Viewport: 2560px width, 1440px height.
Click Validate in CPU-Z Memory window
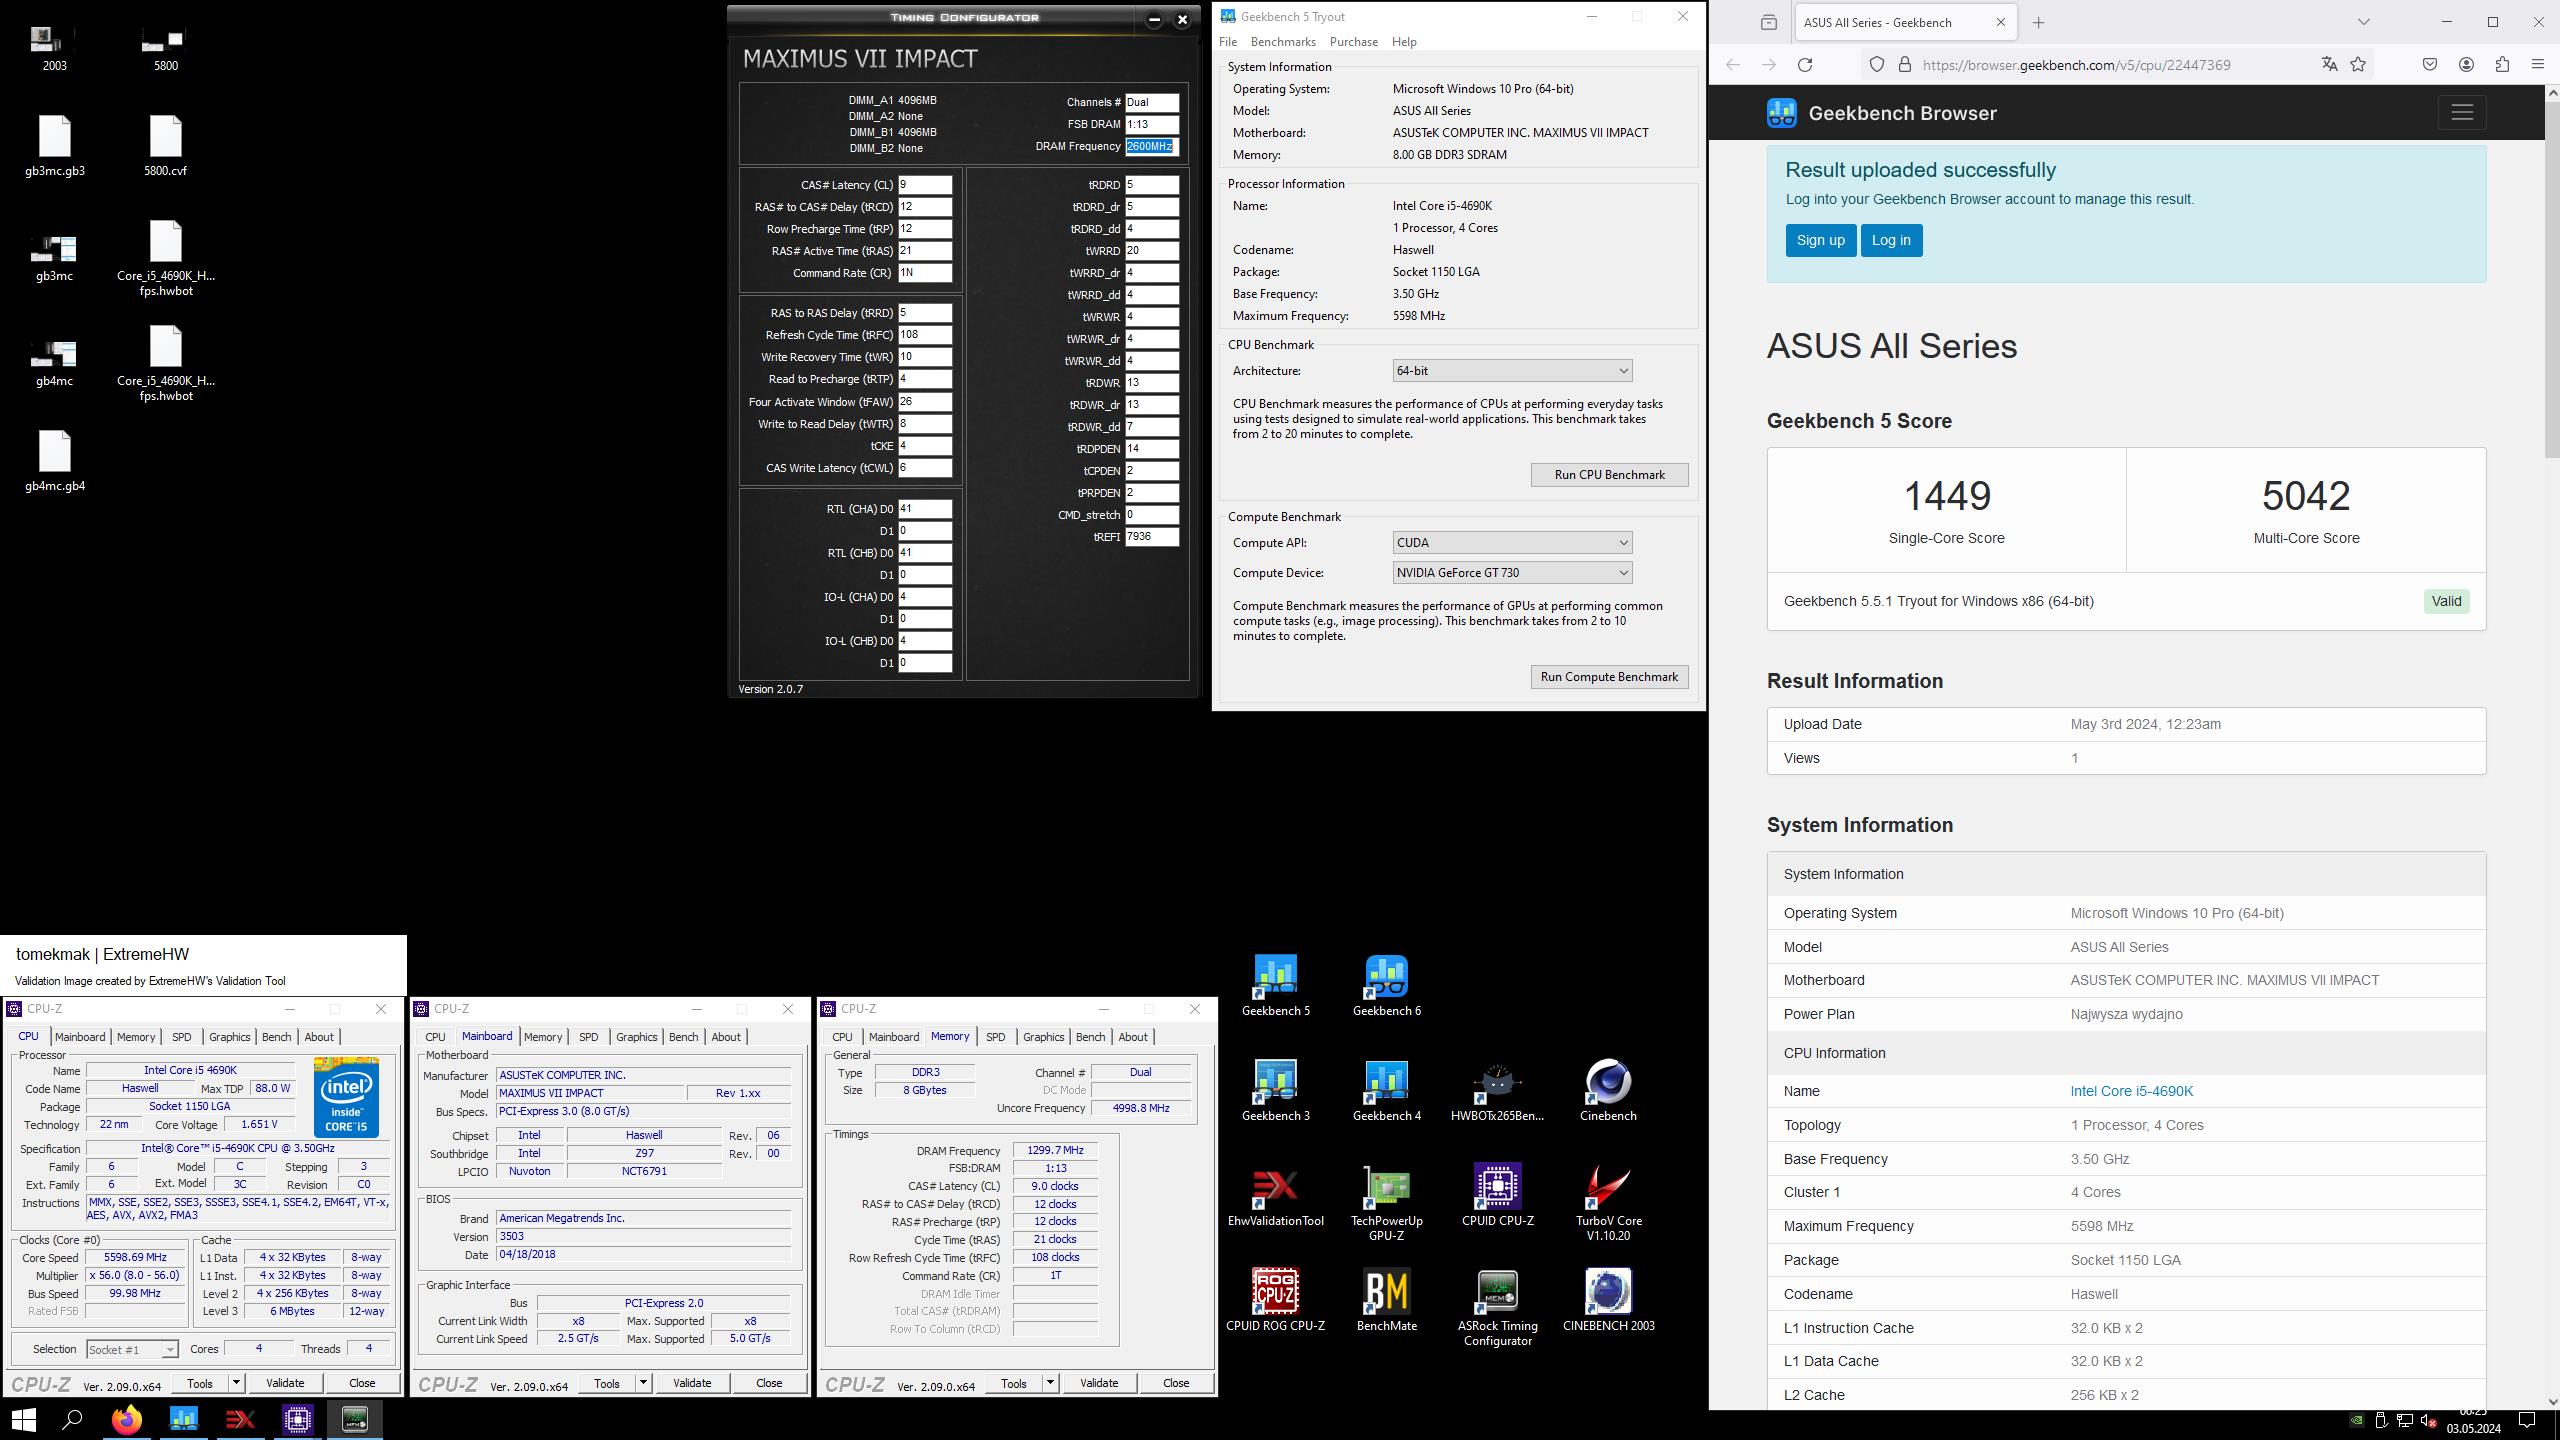tap(1098, 1383)
